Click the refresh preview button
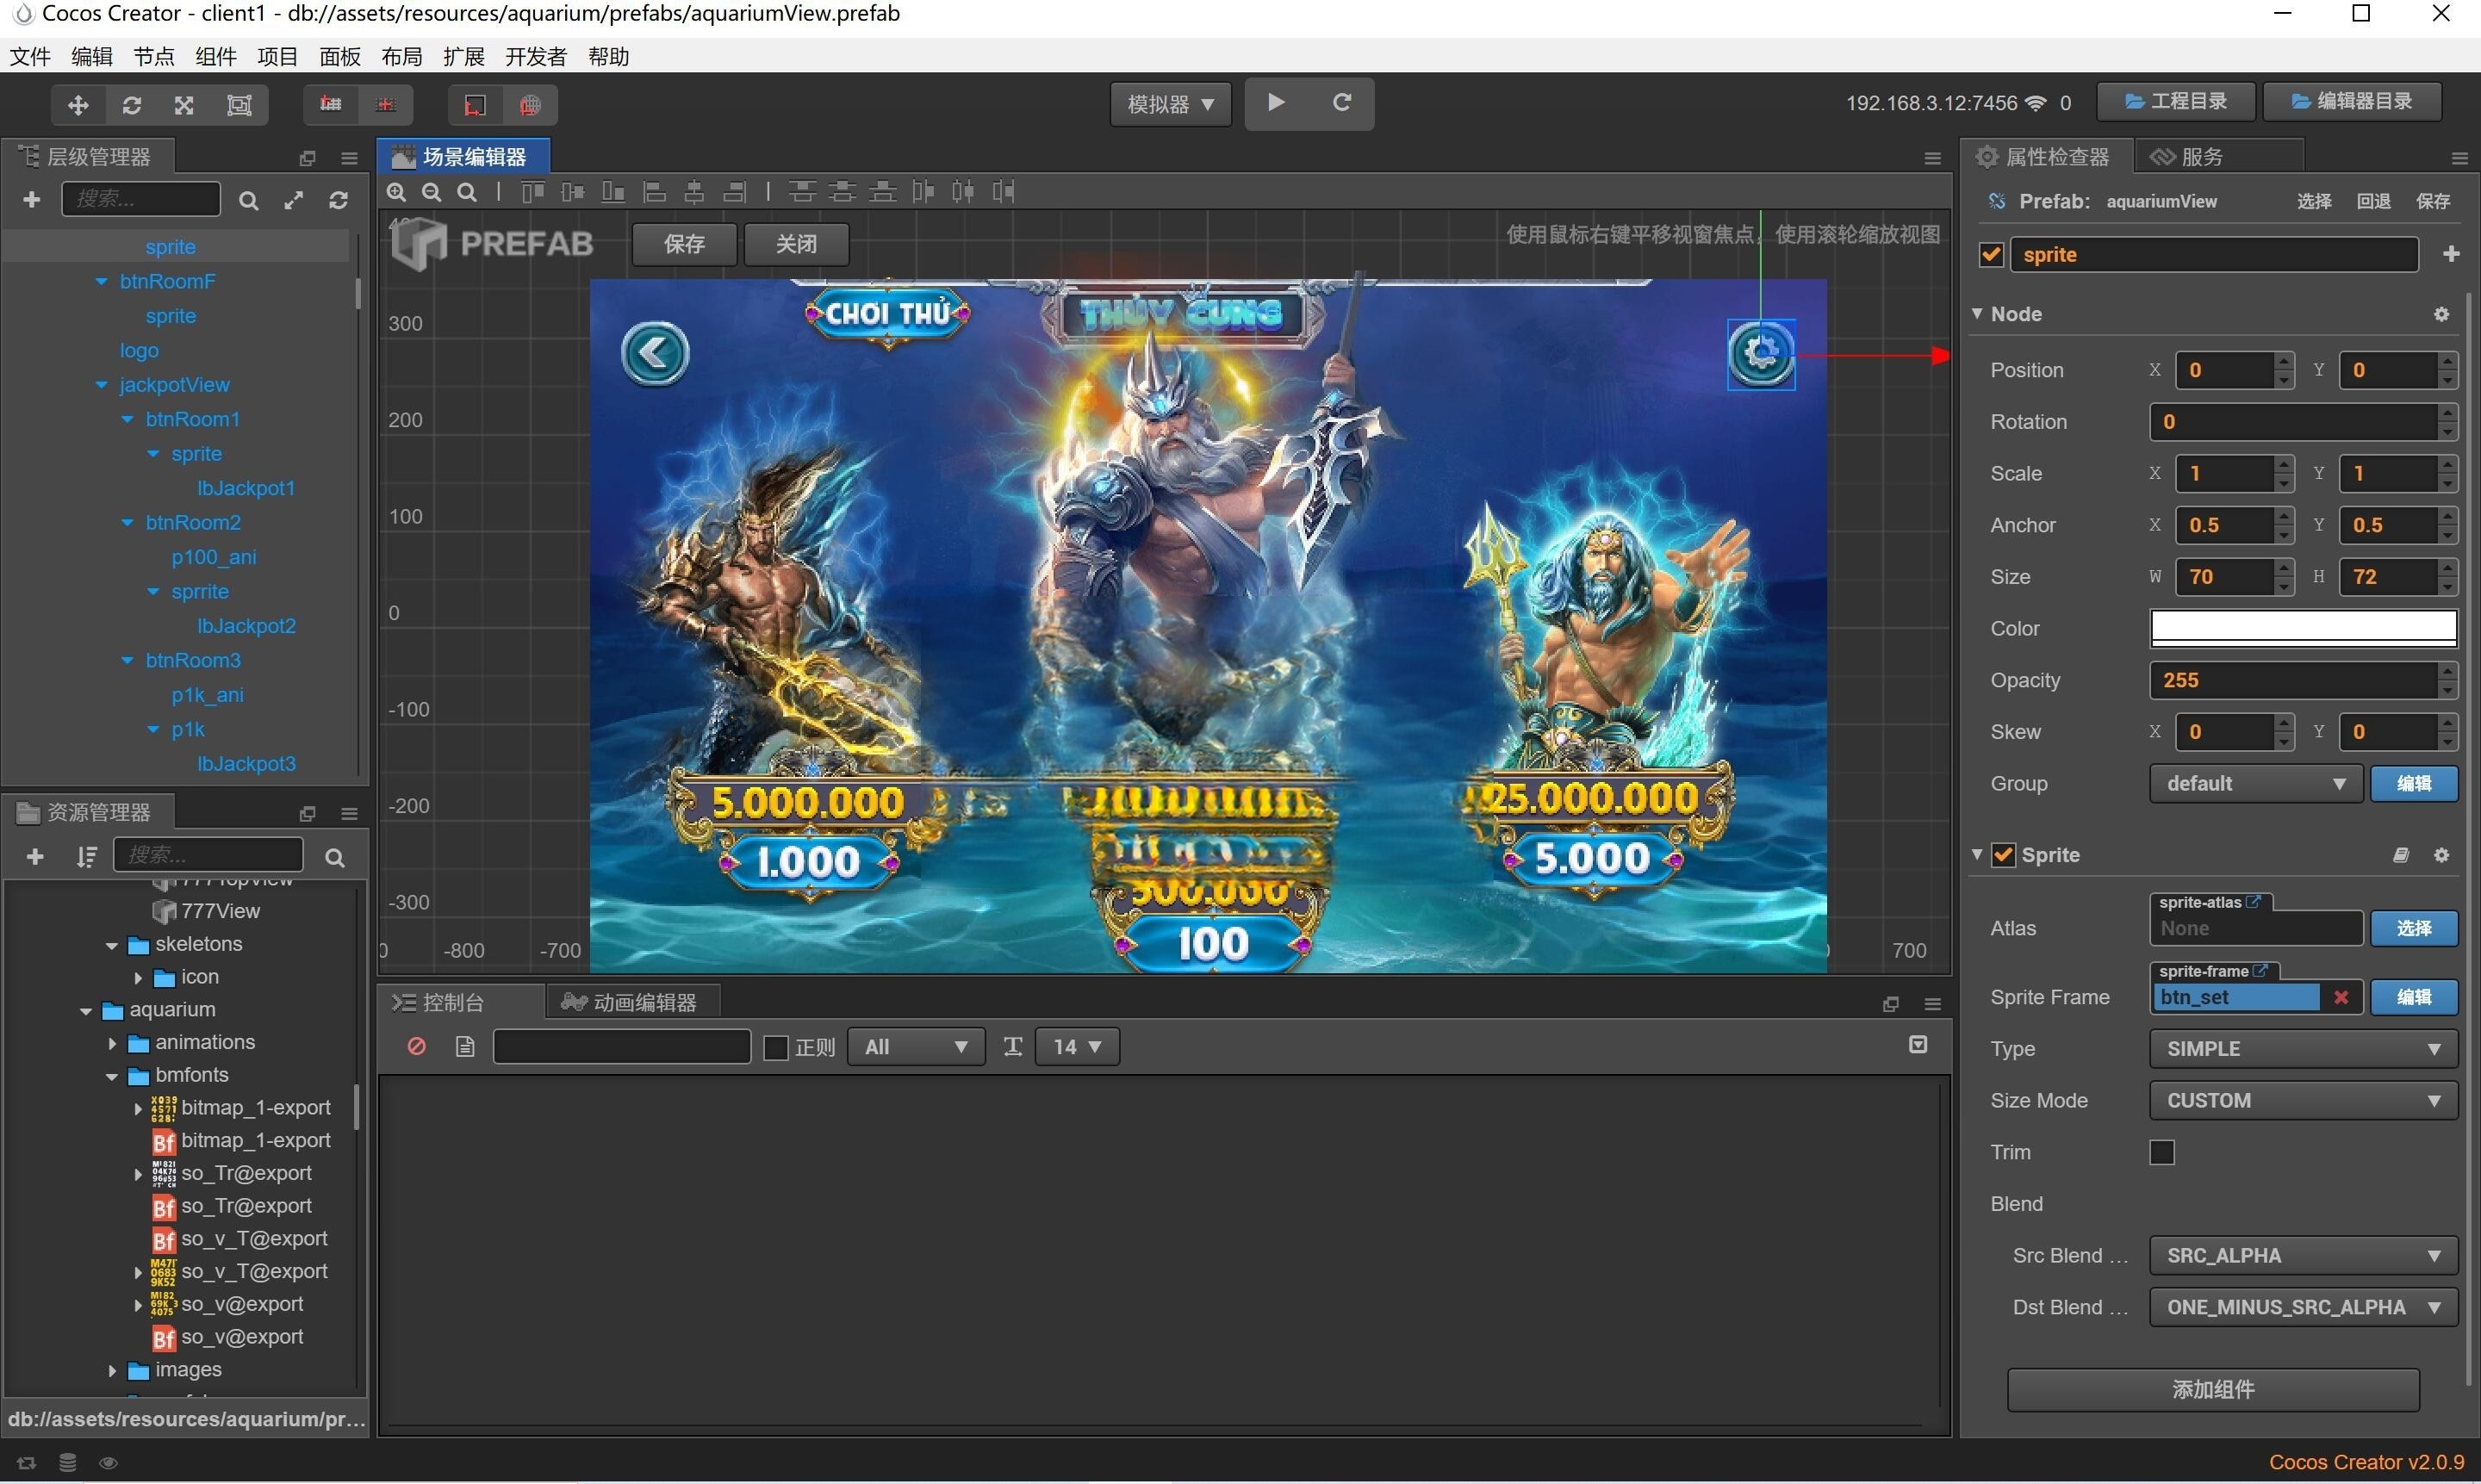The width and height of the screenshot is (2481, 1484). click(1342, 103)
